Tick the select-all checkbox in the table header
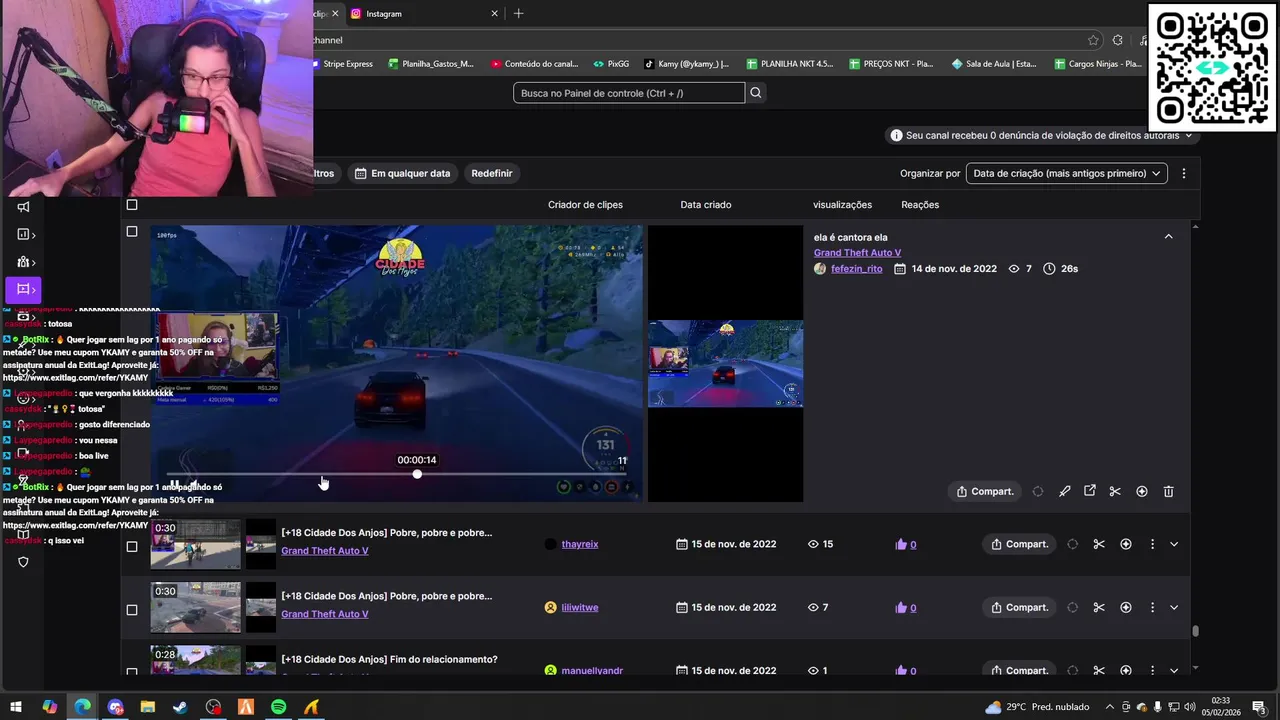This screenshot has width=1280, height=720. [131, 205]
